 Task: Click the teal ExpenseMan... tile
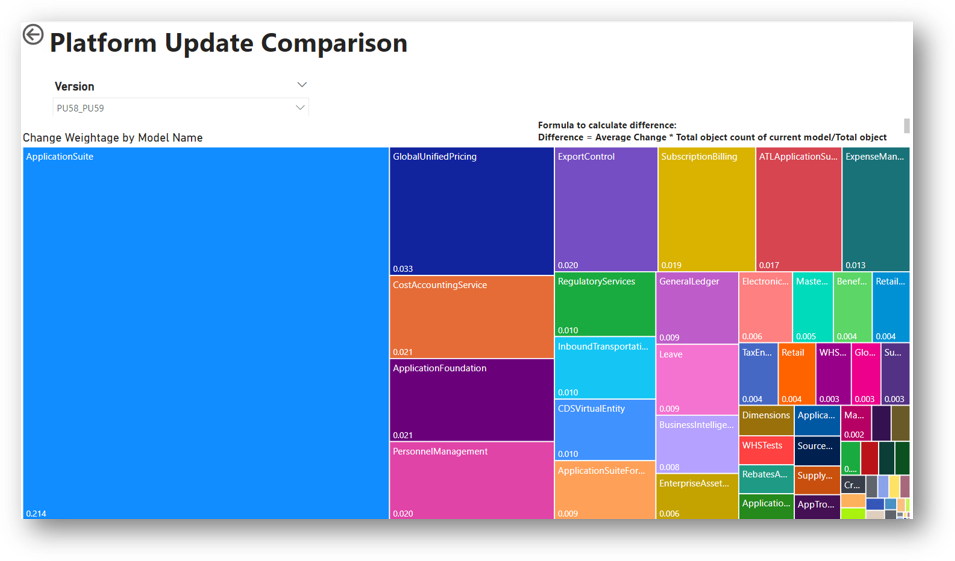click(x=875, y=209)
